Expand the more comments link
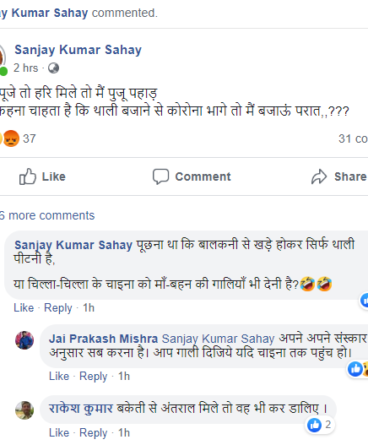Viewport: 368px width, 445px height. coord(47,216)
